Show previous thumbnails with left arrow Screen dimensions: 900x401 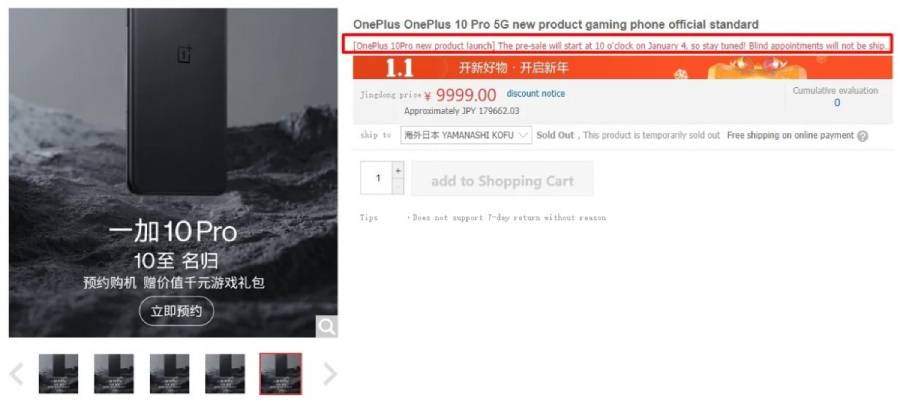(x=16, y=374)
